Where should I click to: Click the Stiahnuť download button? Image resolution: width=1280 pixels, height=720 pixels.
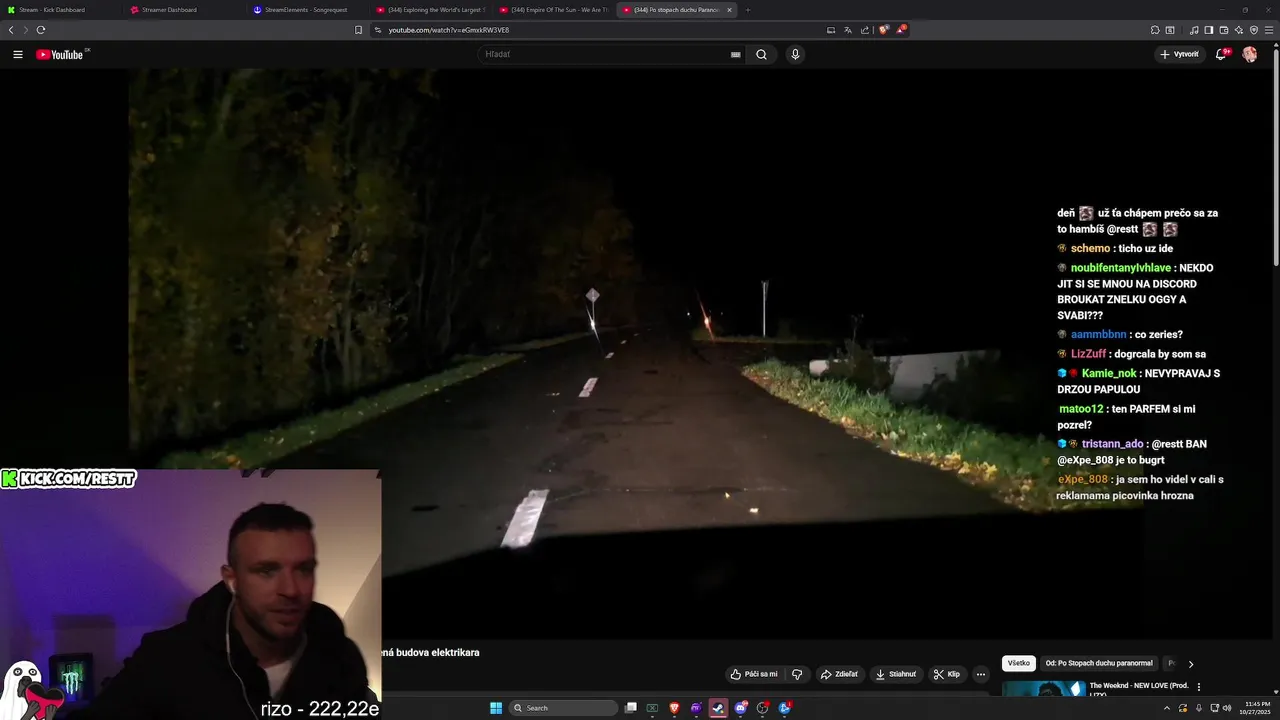(896, 674)
